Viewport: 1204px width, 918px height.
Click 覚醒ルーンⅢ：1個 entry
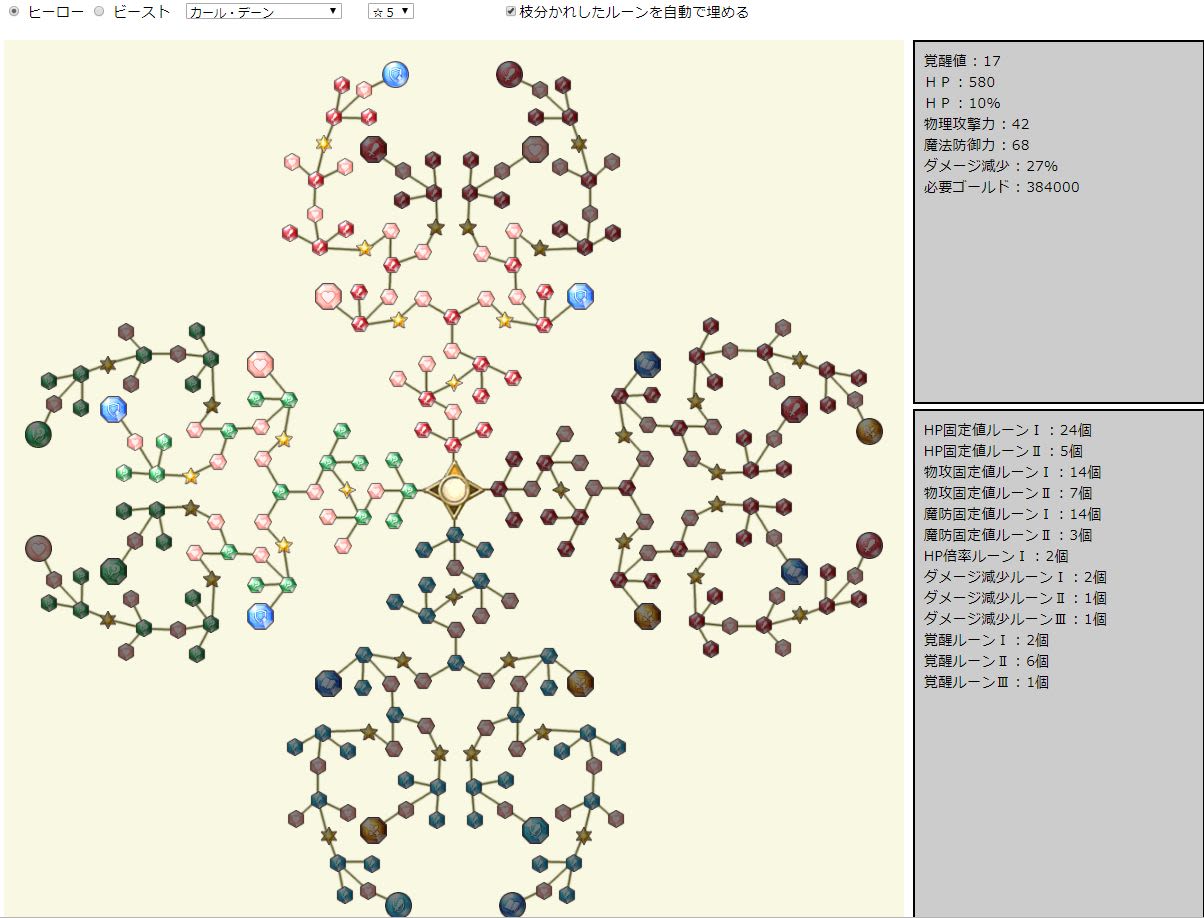[986, 682]
